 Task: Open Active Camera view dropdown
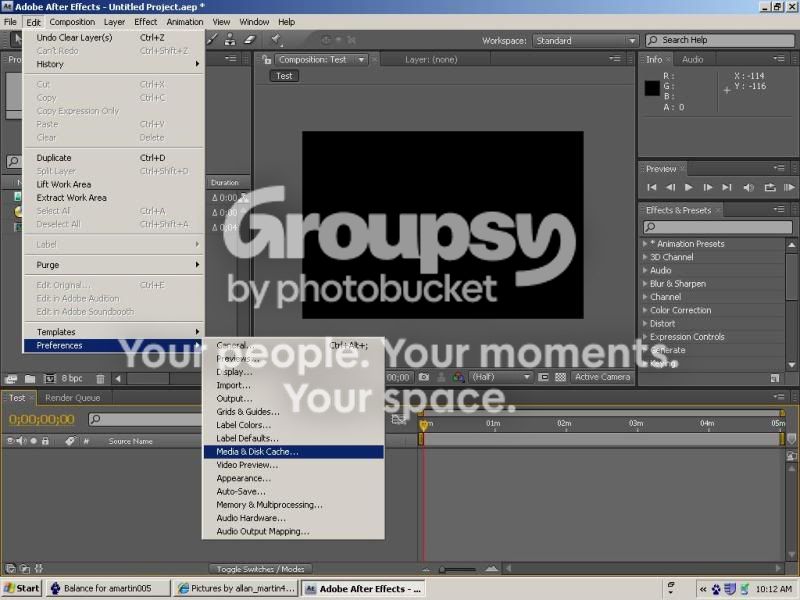(x=602, y=377)
